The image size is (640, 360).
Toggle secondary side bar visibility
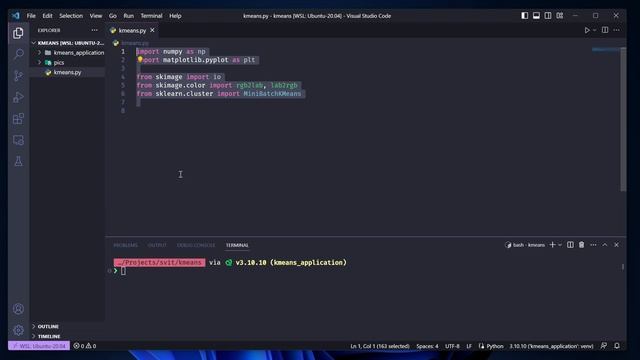click(548, 16)
